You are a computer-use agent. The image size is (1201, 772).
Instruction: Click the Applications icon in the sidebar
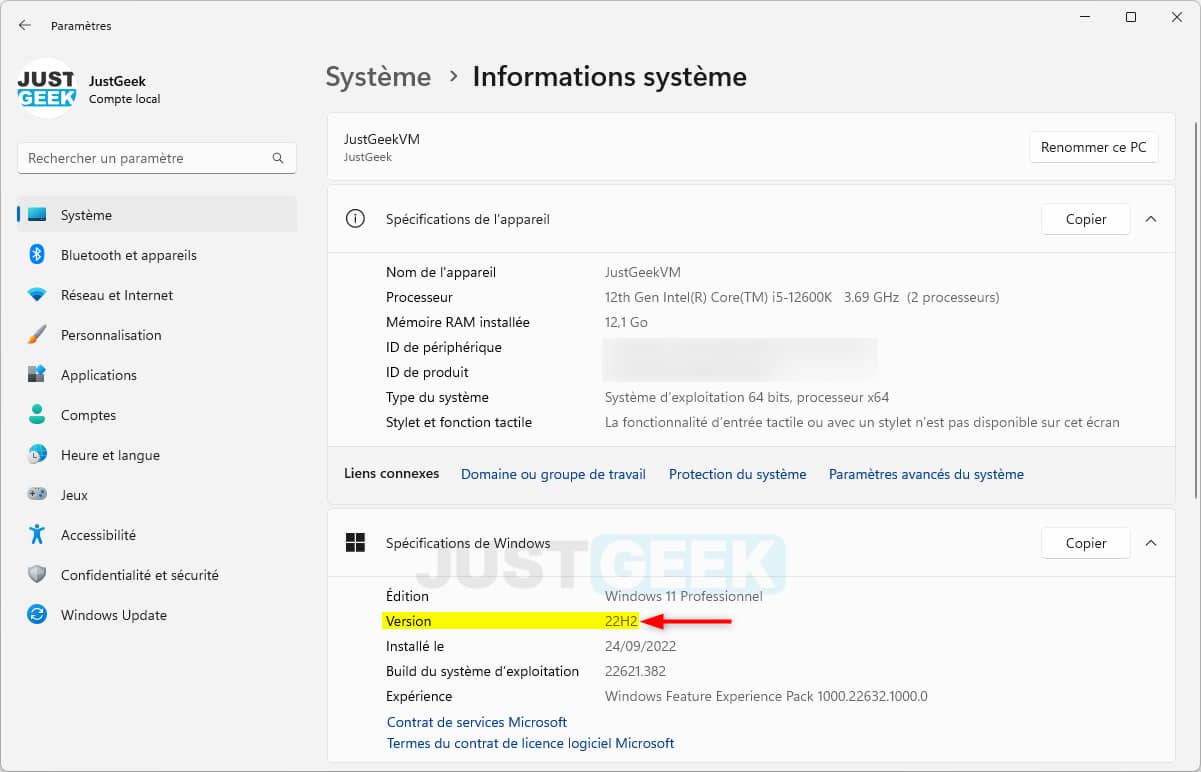pyautogui.click(x=37, y=375)
